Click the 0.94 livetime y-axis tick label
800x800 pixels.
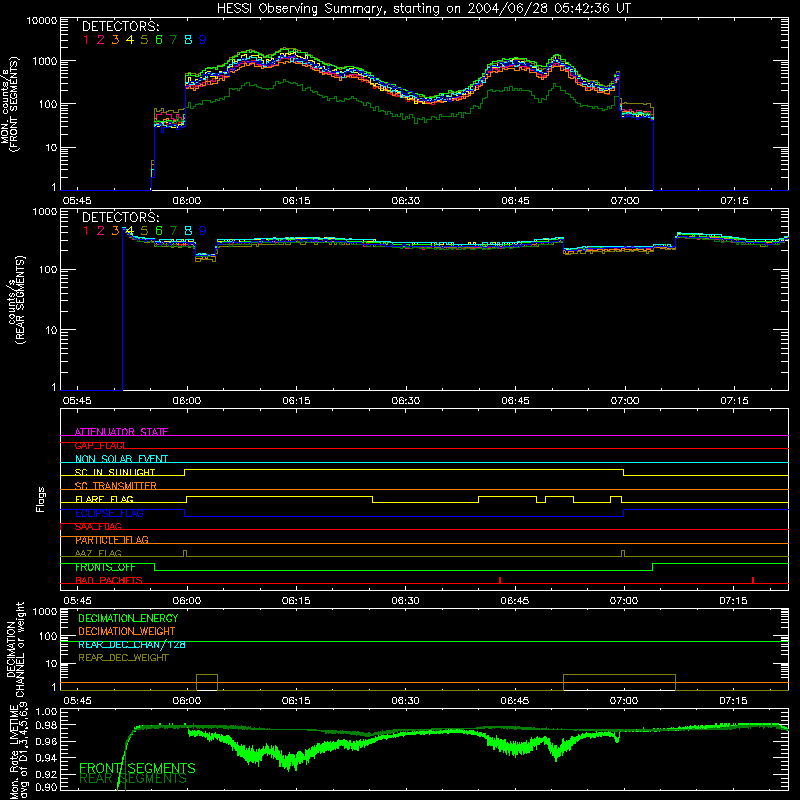pyautogui.click(x=46, y=758)
